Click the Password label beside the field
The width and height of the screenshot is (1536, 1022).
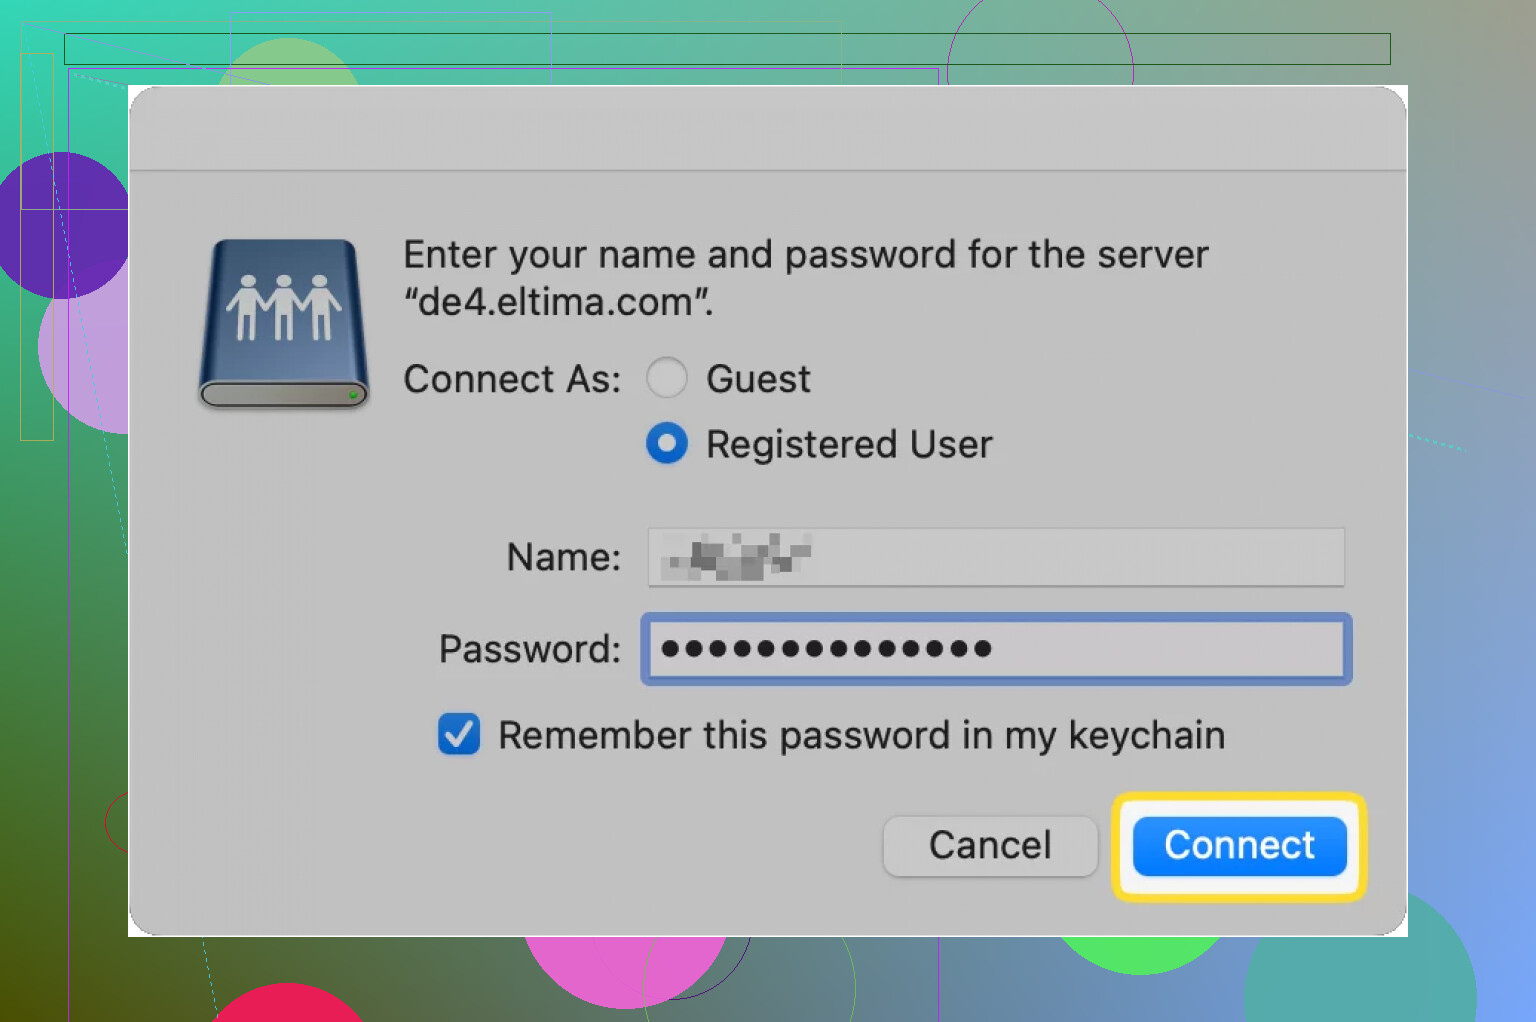pyautogui.click(x=530, y=649)
